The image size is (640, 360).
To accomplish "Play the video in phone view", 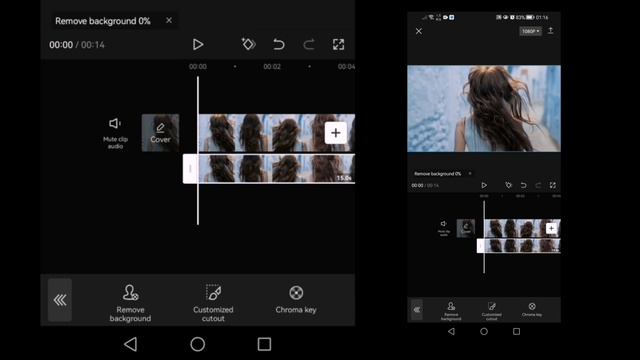I will pyautogui.click(x=484, y=185).
